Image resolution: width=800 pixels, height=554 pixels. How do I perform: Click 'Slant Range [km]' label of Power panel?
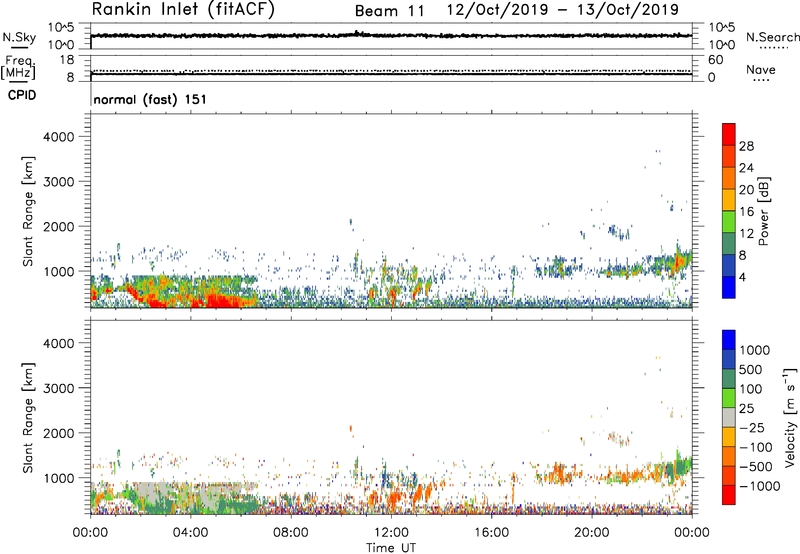point(28,211)
